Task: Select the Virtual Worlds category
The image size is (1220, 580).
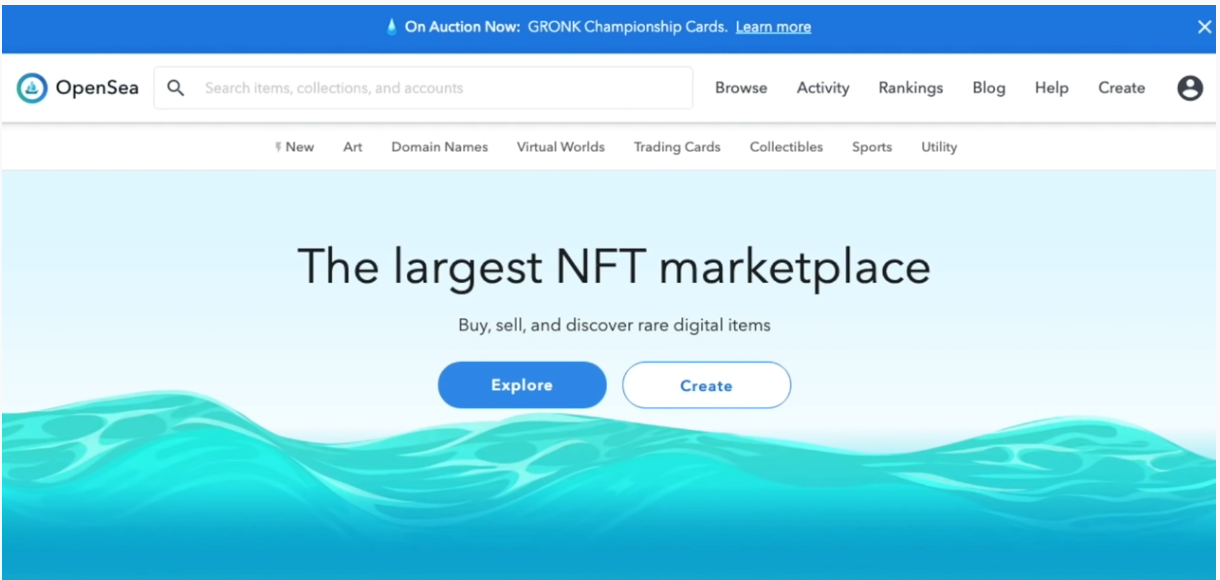Action: (561, 147)
